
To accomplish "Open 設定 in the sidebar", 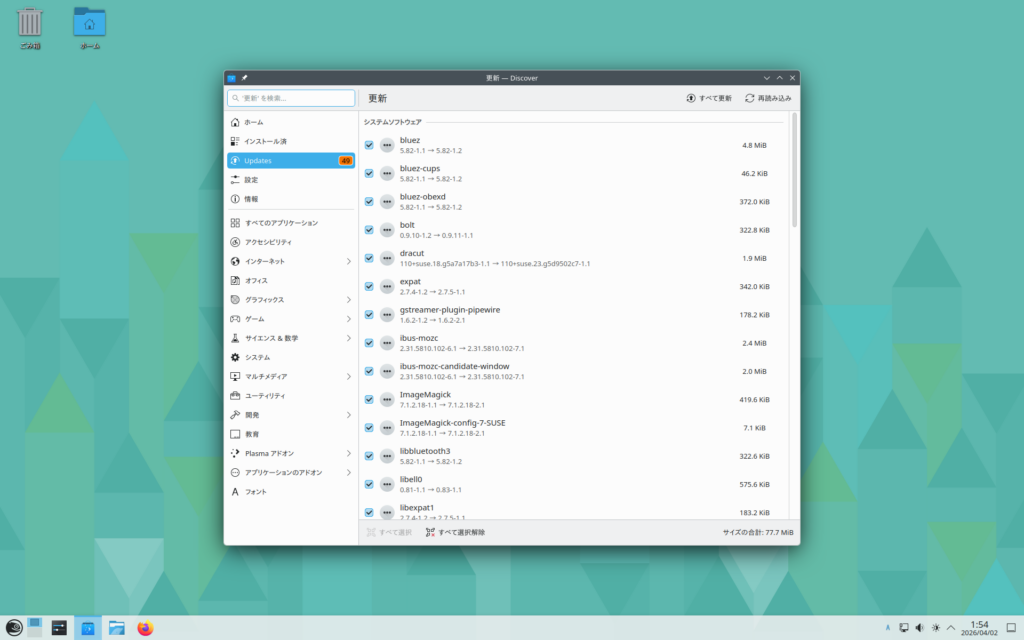I will (251, 180).
